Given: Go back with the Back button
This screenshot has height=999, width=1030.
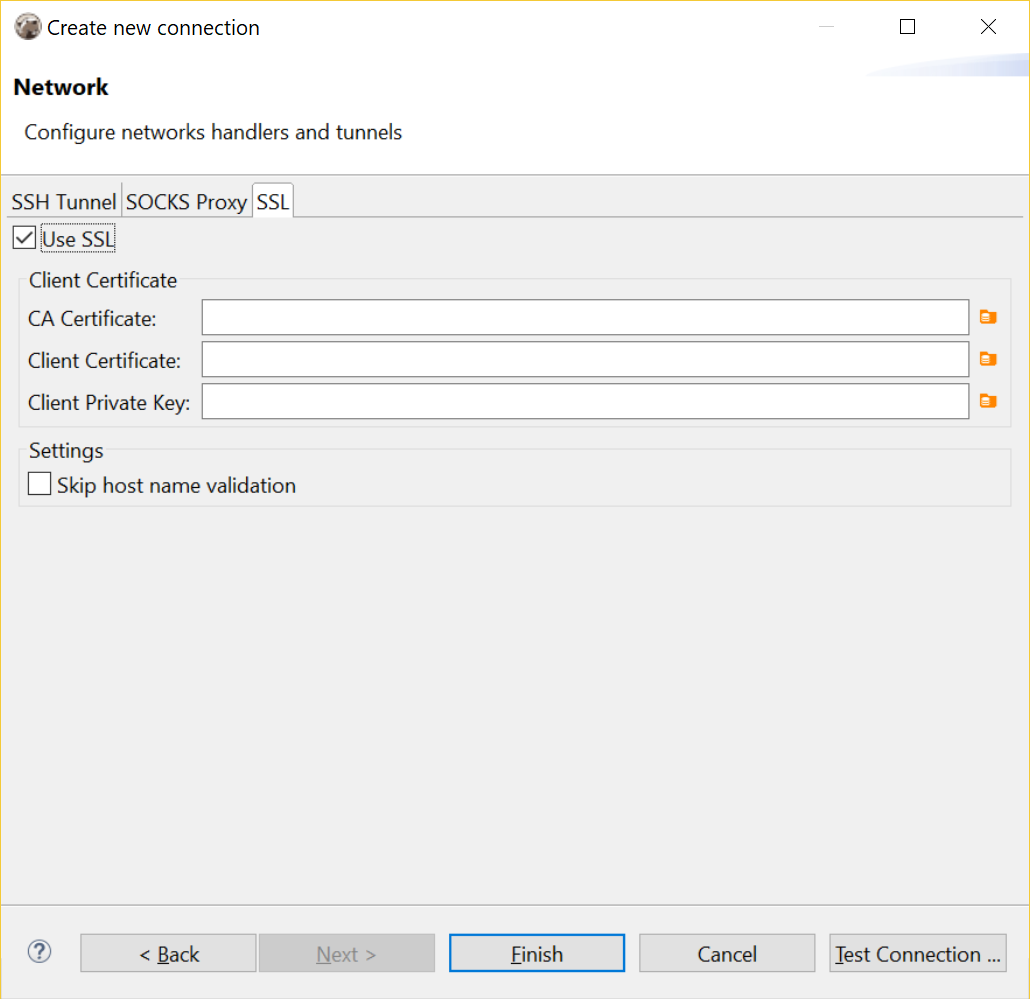Looking at the screenshot, I should (167, 952).
